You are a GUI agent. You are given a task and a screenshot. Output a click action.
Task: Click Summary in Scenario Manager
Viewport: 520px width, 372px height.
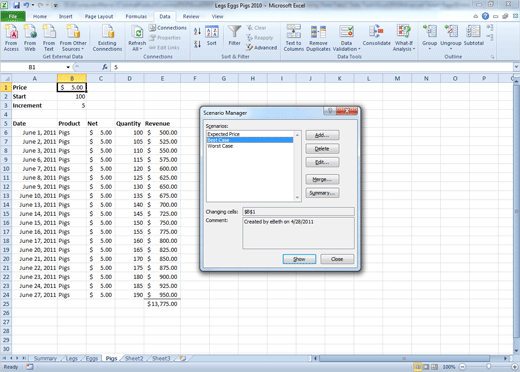coord(322,193)
